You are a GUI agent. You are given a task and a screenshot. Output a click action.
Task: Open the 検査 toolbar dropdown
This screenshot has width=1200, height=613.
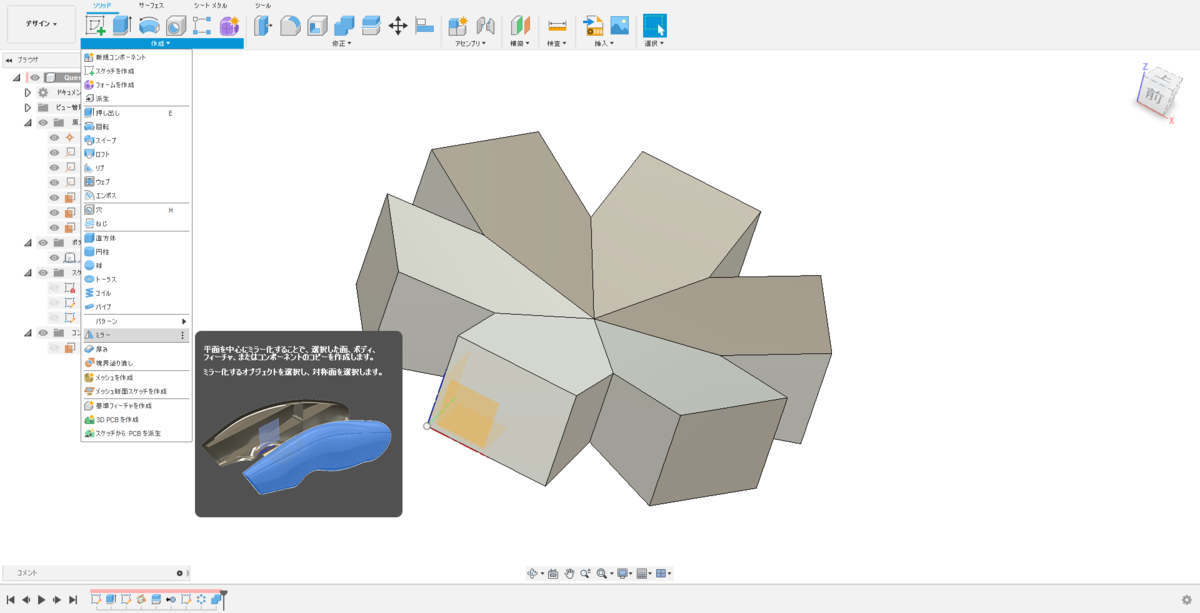(x=557, y=43)
